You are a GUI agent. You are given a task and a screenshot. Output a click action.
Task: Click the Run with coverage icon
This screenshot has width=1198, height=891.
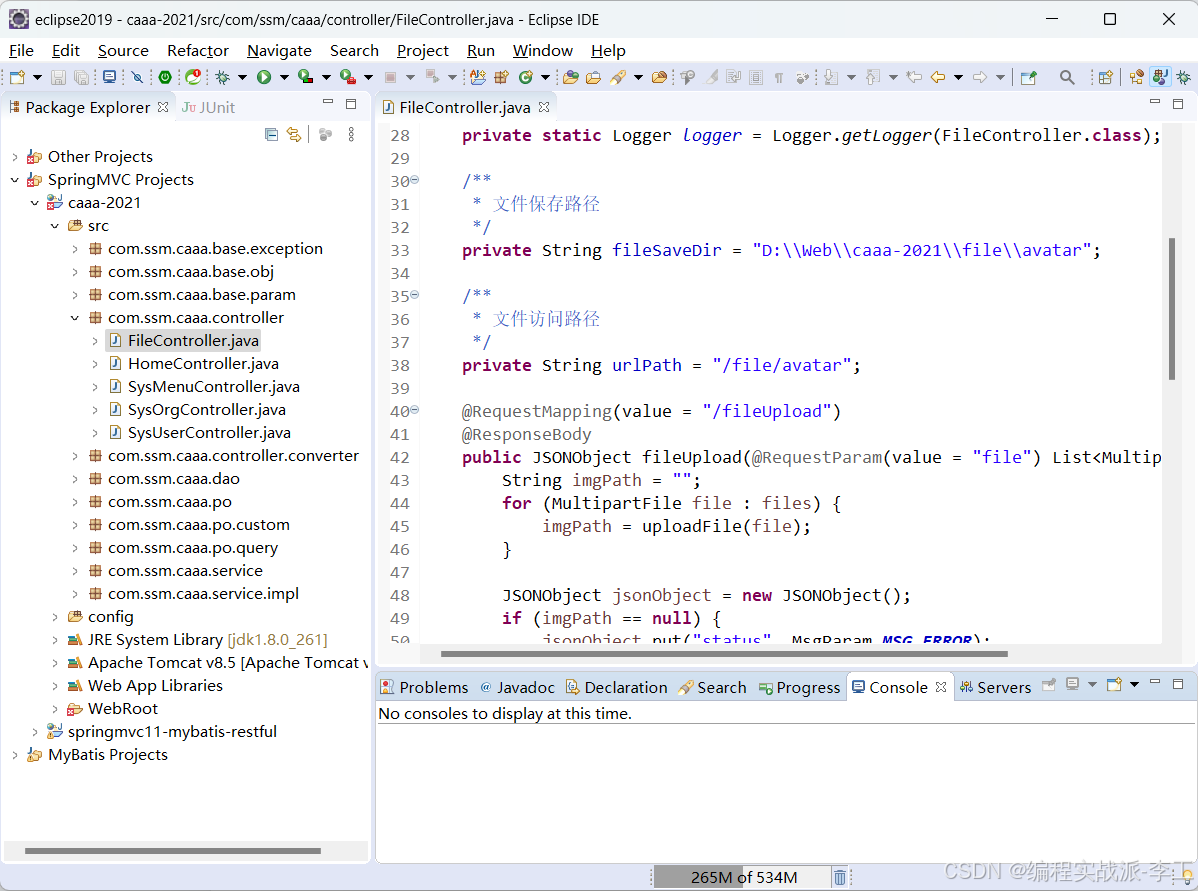click(x=306, y=77)
